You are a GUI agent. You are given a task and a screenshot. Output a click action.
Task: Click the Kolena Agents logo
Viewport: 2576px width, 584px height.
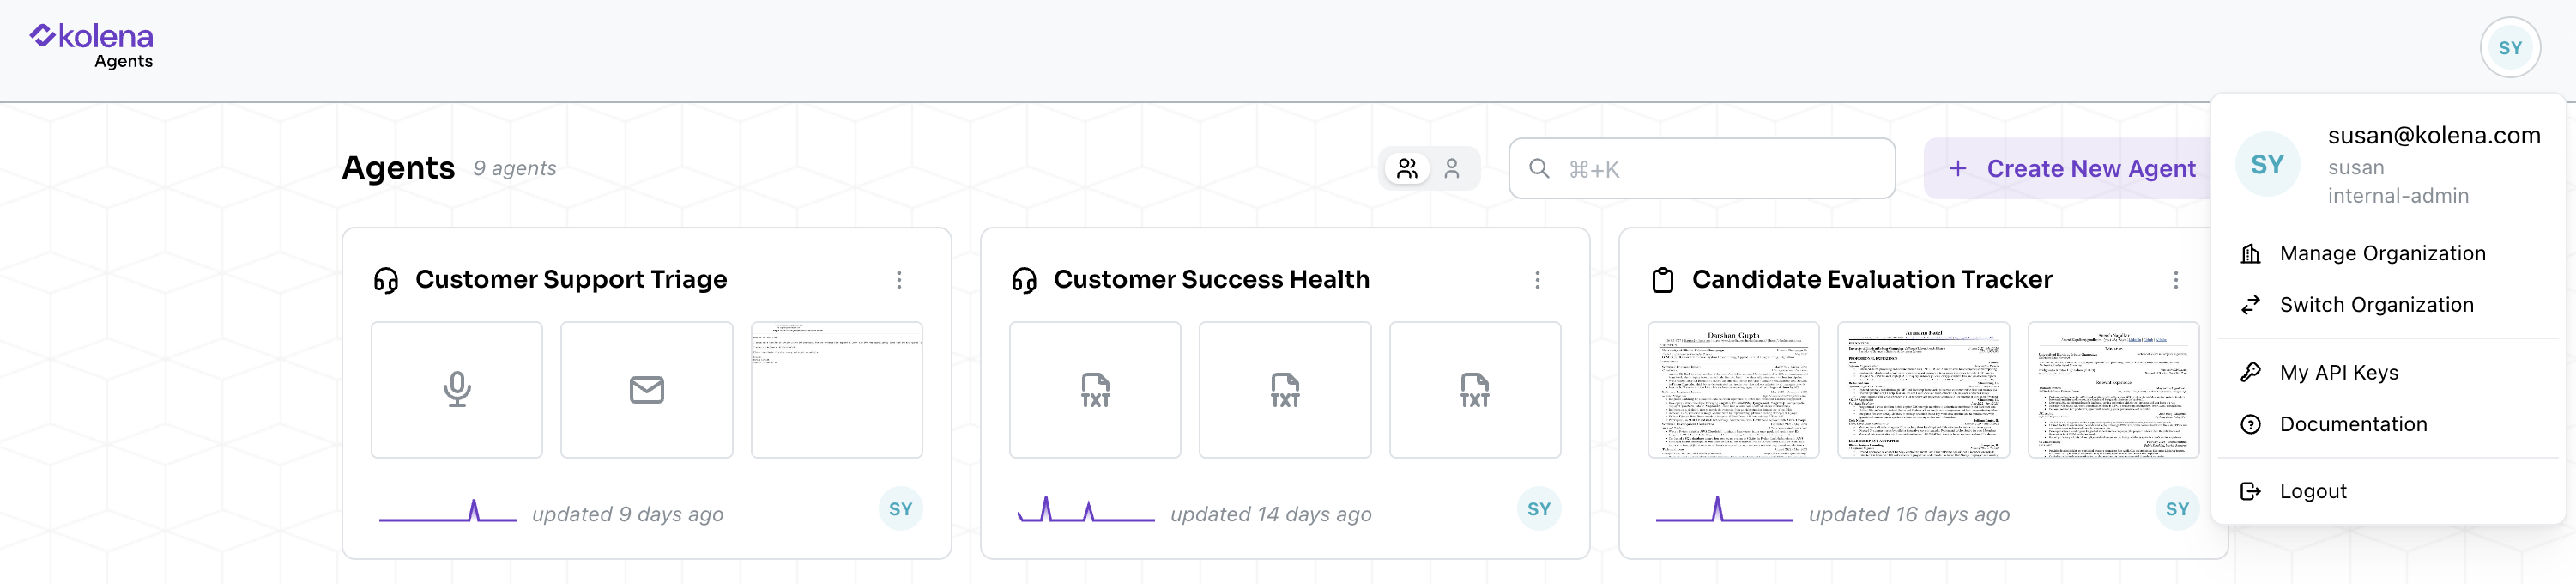pyautogui.click(x=92, y=46)
